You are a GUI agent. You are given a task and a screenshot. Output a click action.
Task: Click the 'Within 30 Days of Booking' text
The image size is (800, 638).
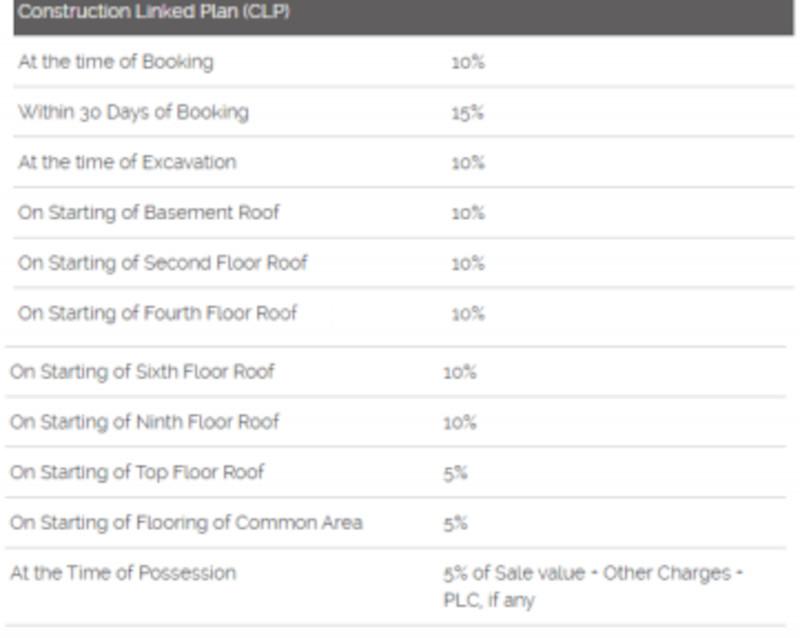133,112
